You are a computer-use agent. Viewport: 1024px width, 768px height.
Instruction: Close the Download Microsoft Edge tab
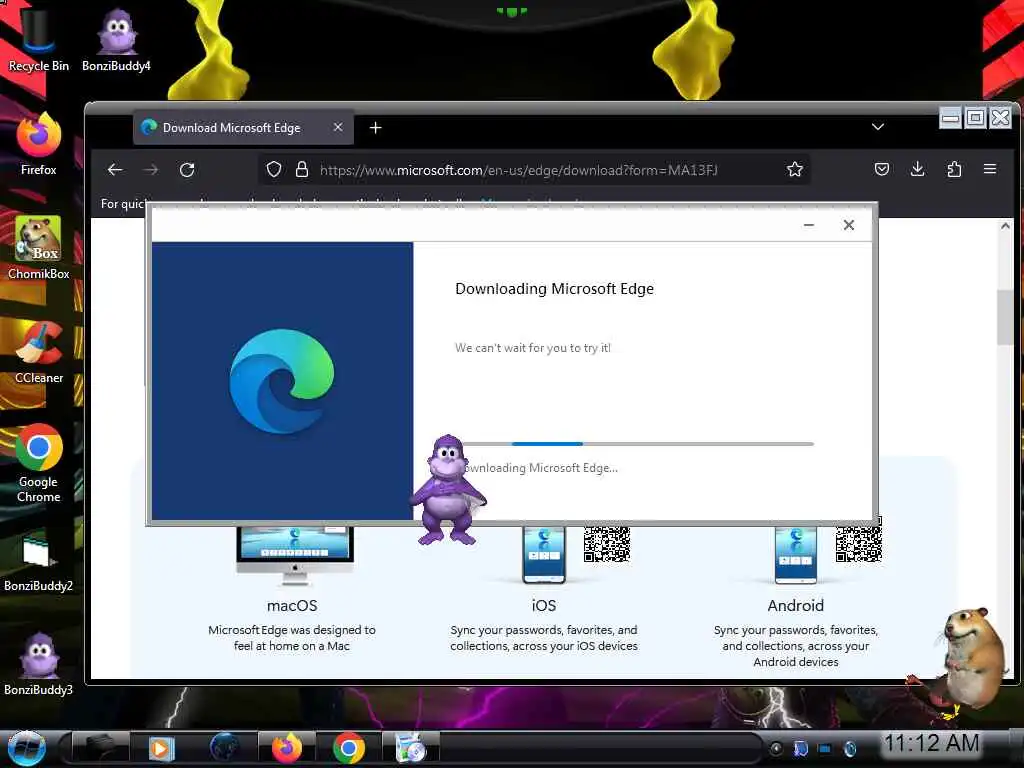(x=338, y=127)
